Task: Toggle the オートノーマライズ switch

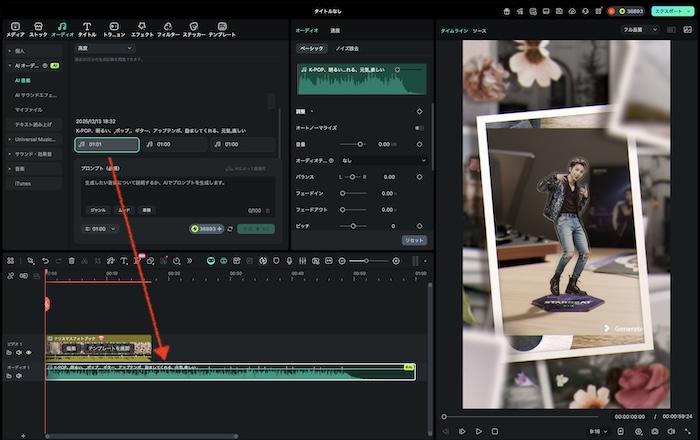Action: (x=418, y=128)
